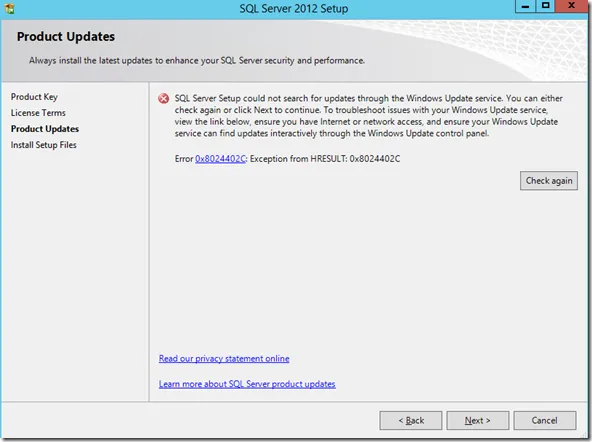Click the red error icon

163,99
